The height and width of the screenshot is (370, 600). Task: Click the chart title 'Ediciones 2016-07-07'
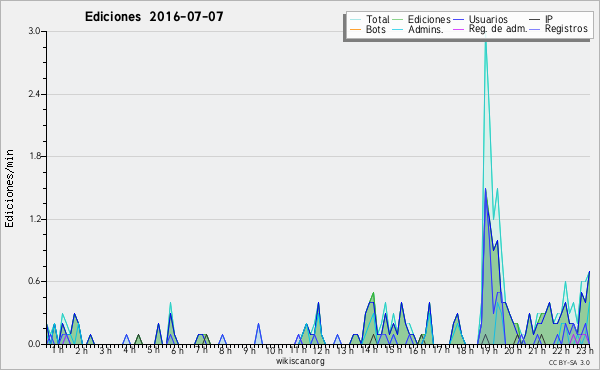tap(154, 17)
